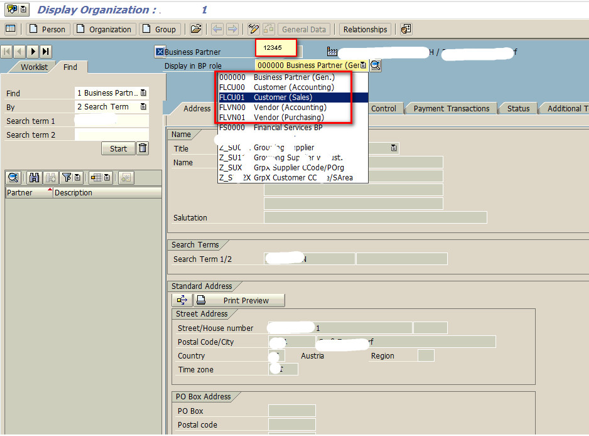Click the address arrows icon near Print Preview
The width and height of the screenshot is (589, 436).
[182, 300]
